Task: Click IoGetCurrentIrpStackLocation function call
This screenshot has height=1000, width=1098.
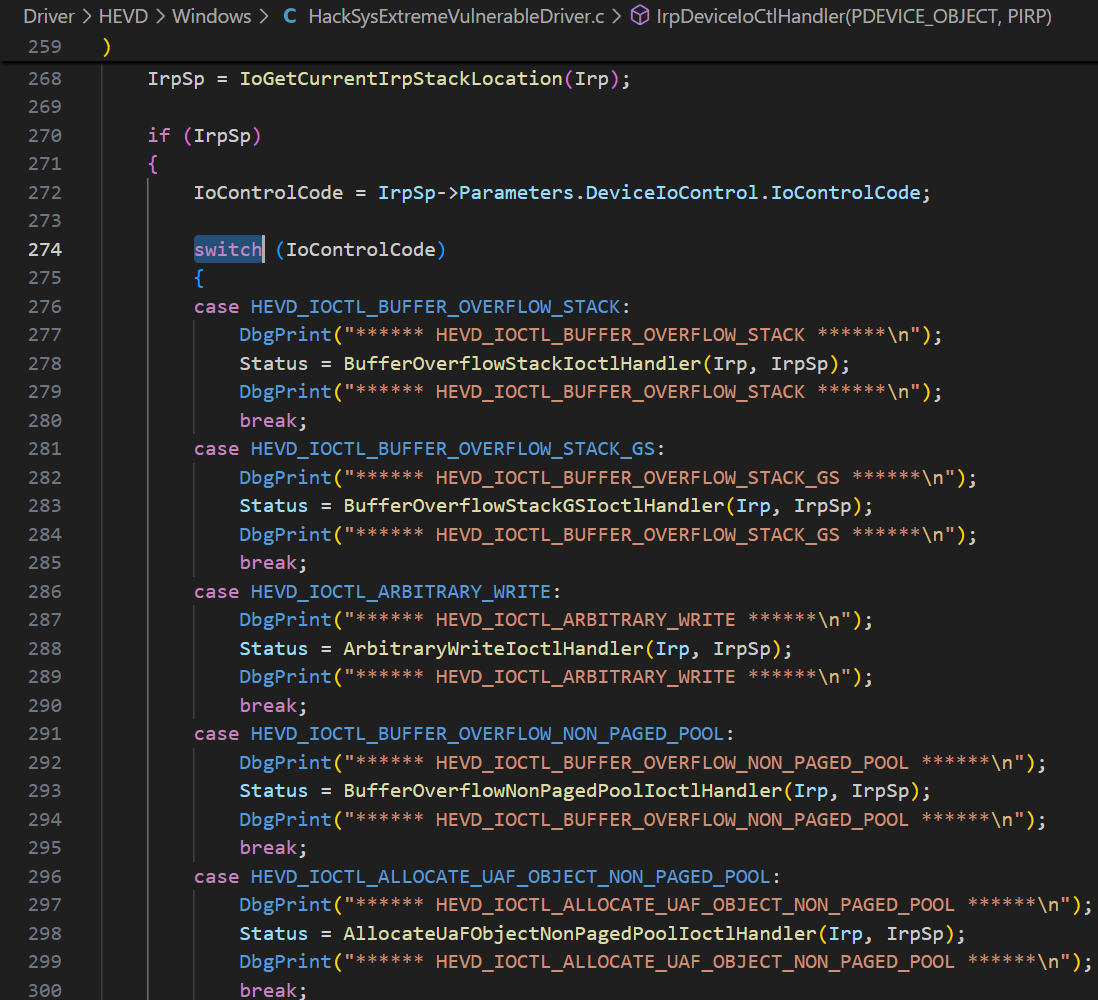Action: [x=401, y=79]
